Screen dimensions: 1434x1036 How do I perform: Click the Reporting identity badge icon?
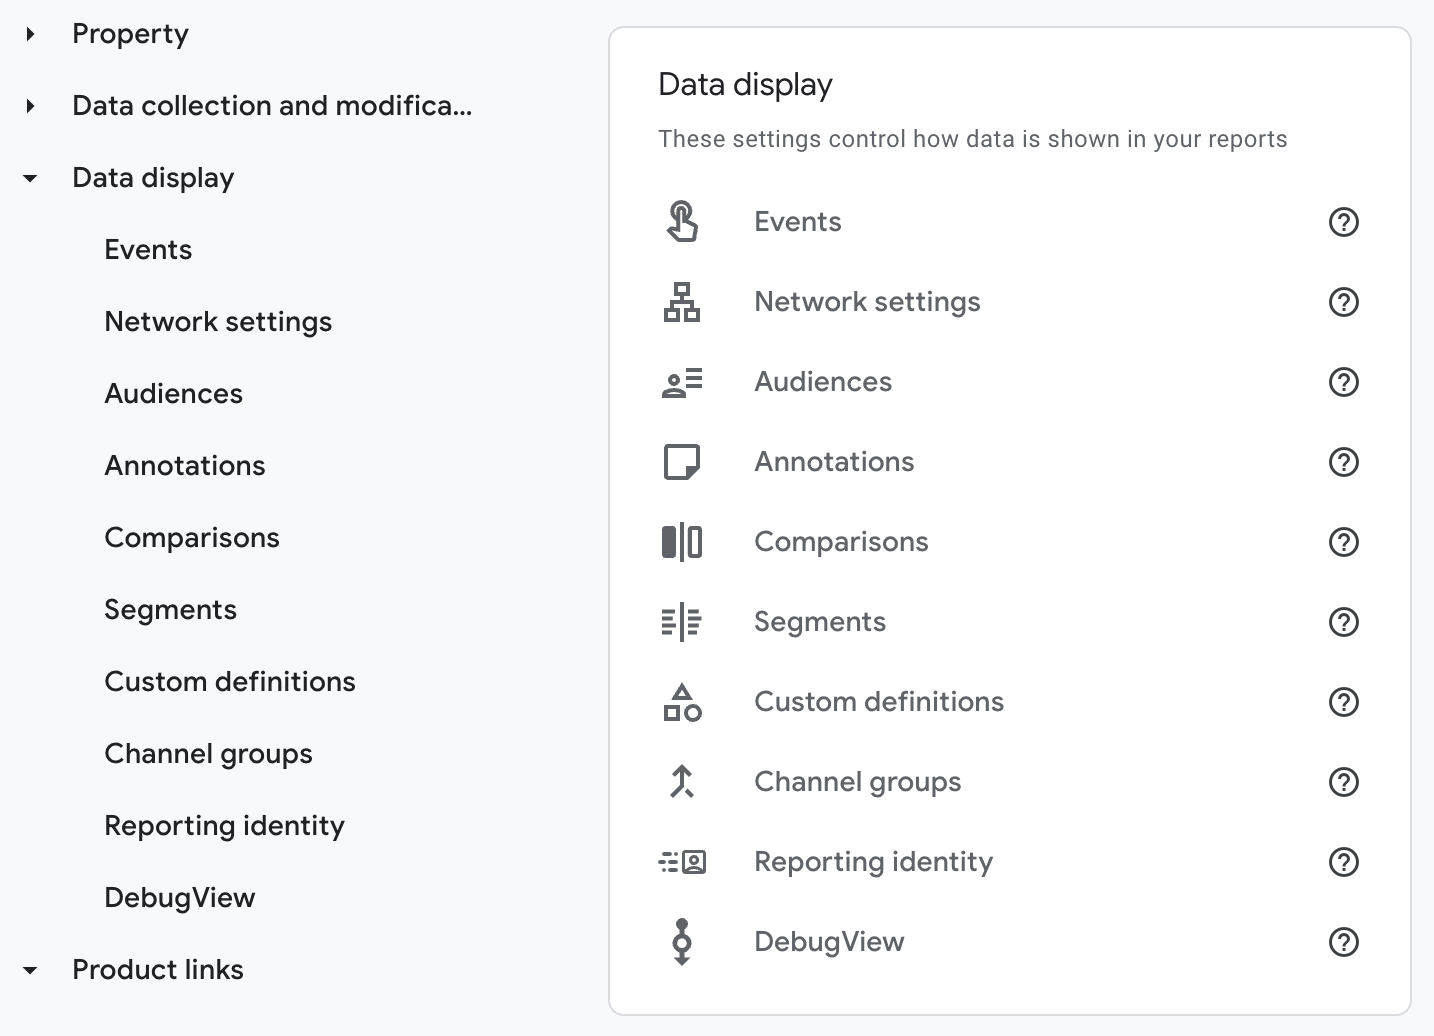coord(682,862)
